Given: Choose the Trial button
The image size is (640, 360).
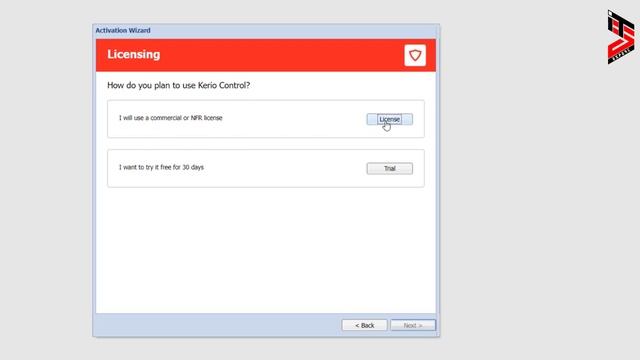Looking at the screenshot, I should (389, 169).
